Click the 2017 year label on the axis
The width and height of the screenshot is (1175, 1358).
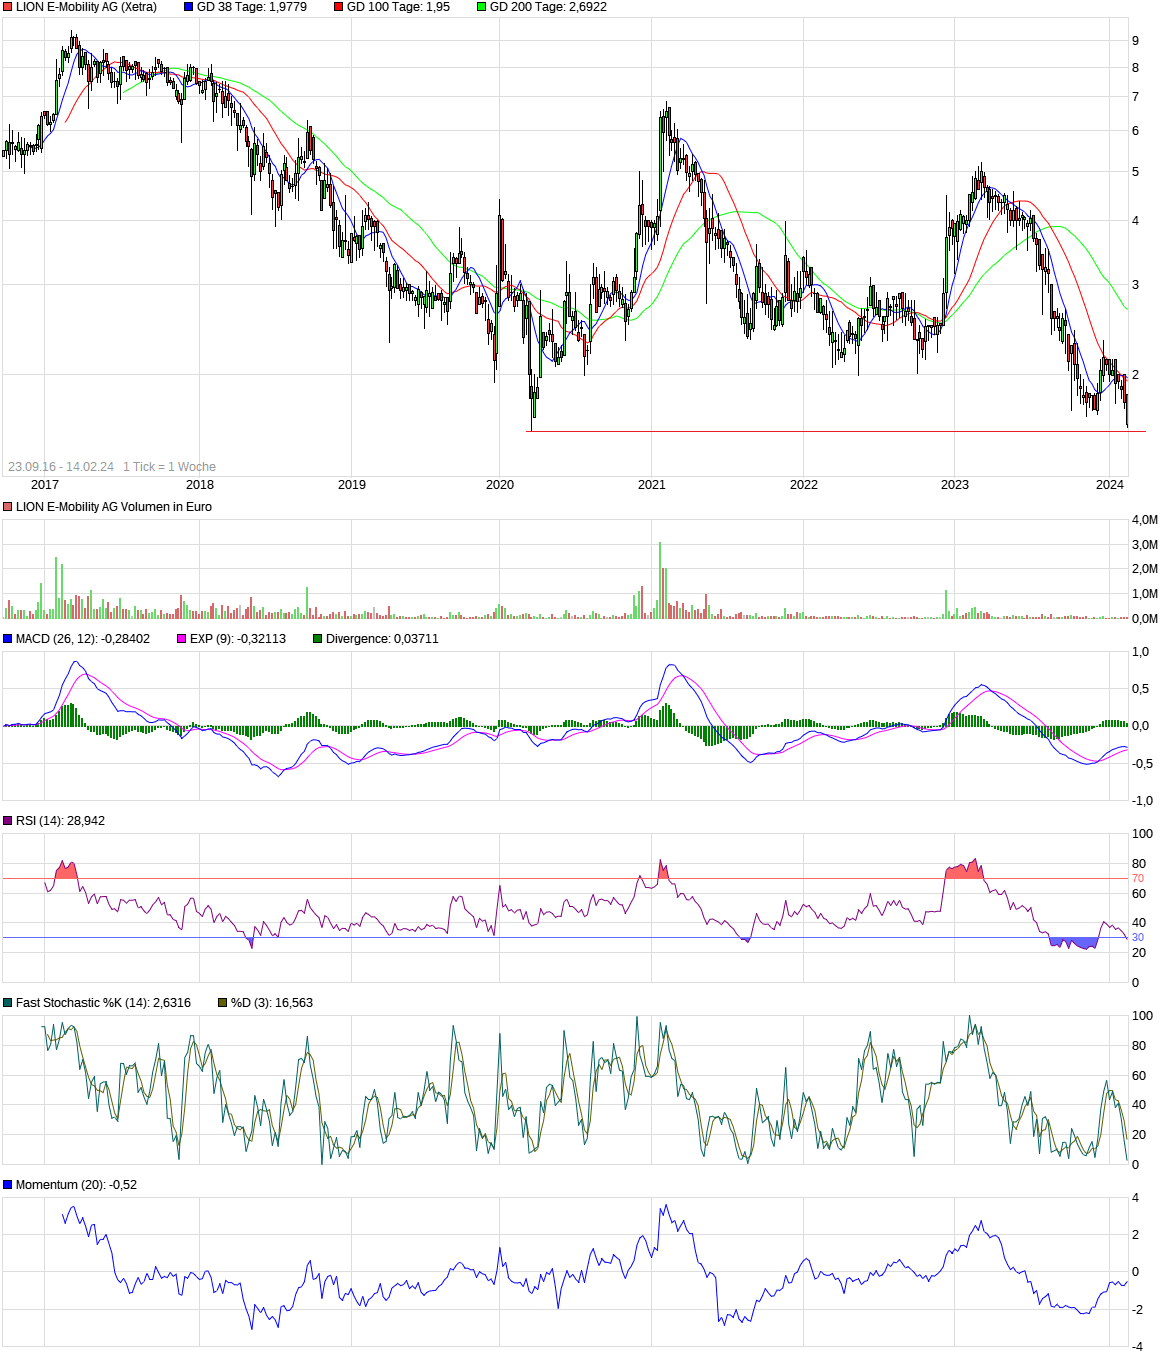(x=45, y=485)
